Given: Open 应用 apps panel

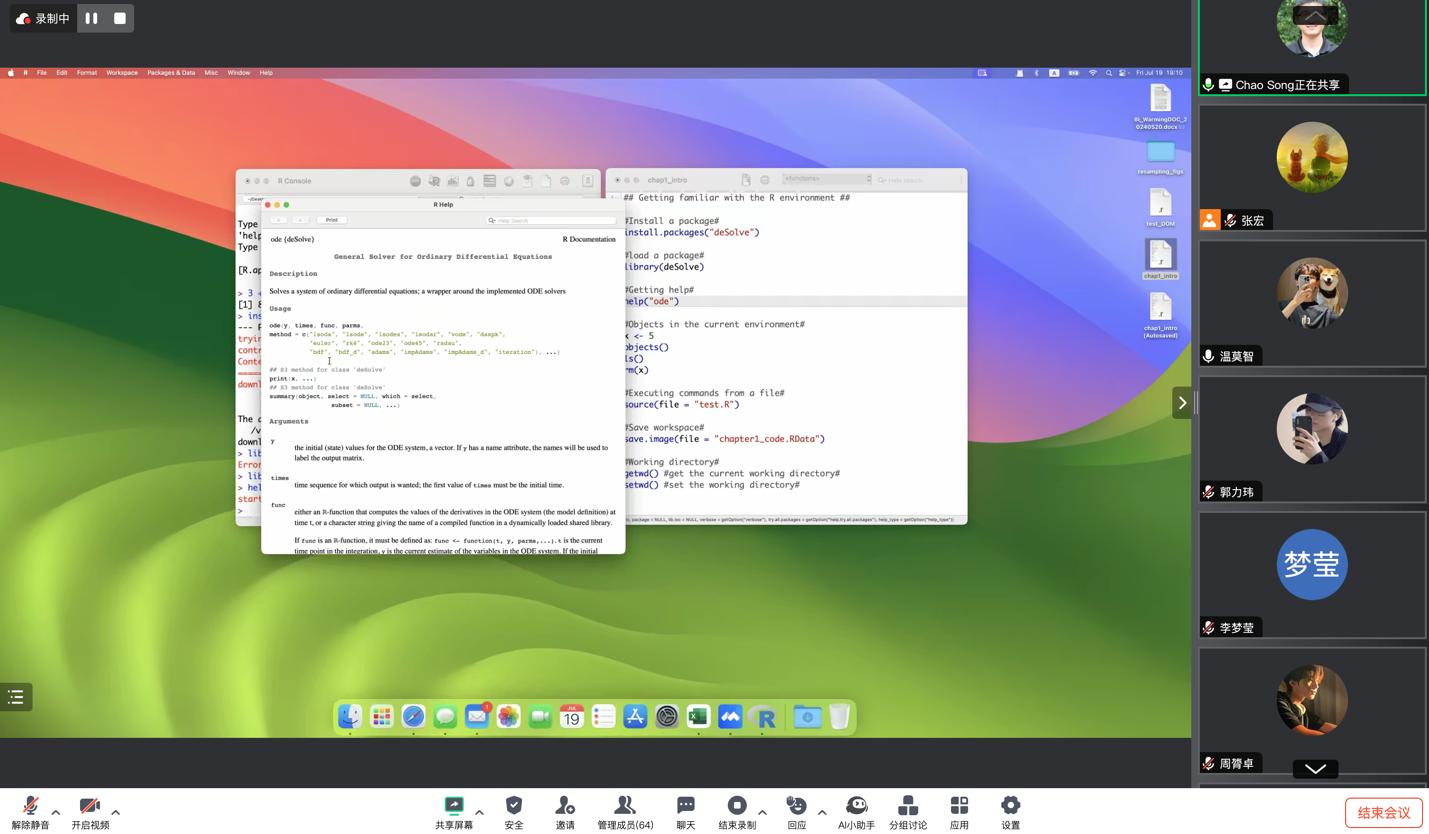Looking at the screenshot, I should click(x=959, y=813).
